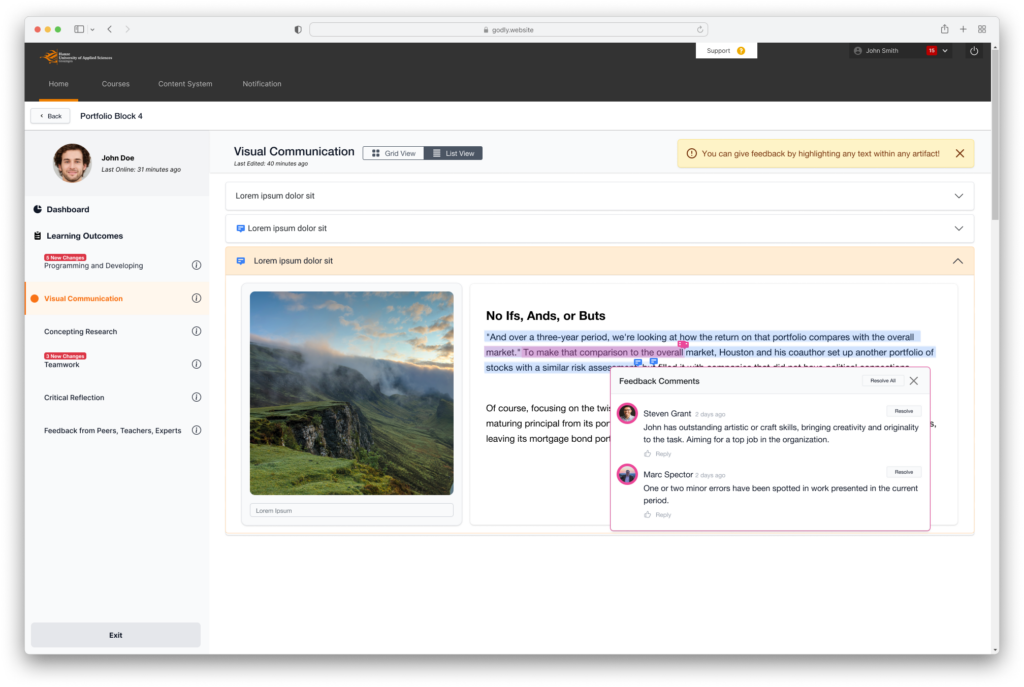Click info icon beside Critical Reflection
The height and width of the screenshot is (687, 1024).
coord(196,397)
